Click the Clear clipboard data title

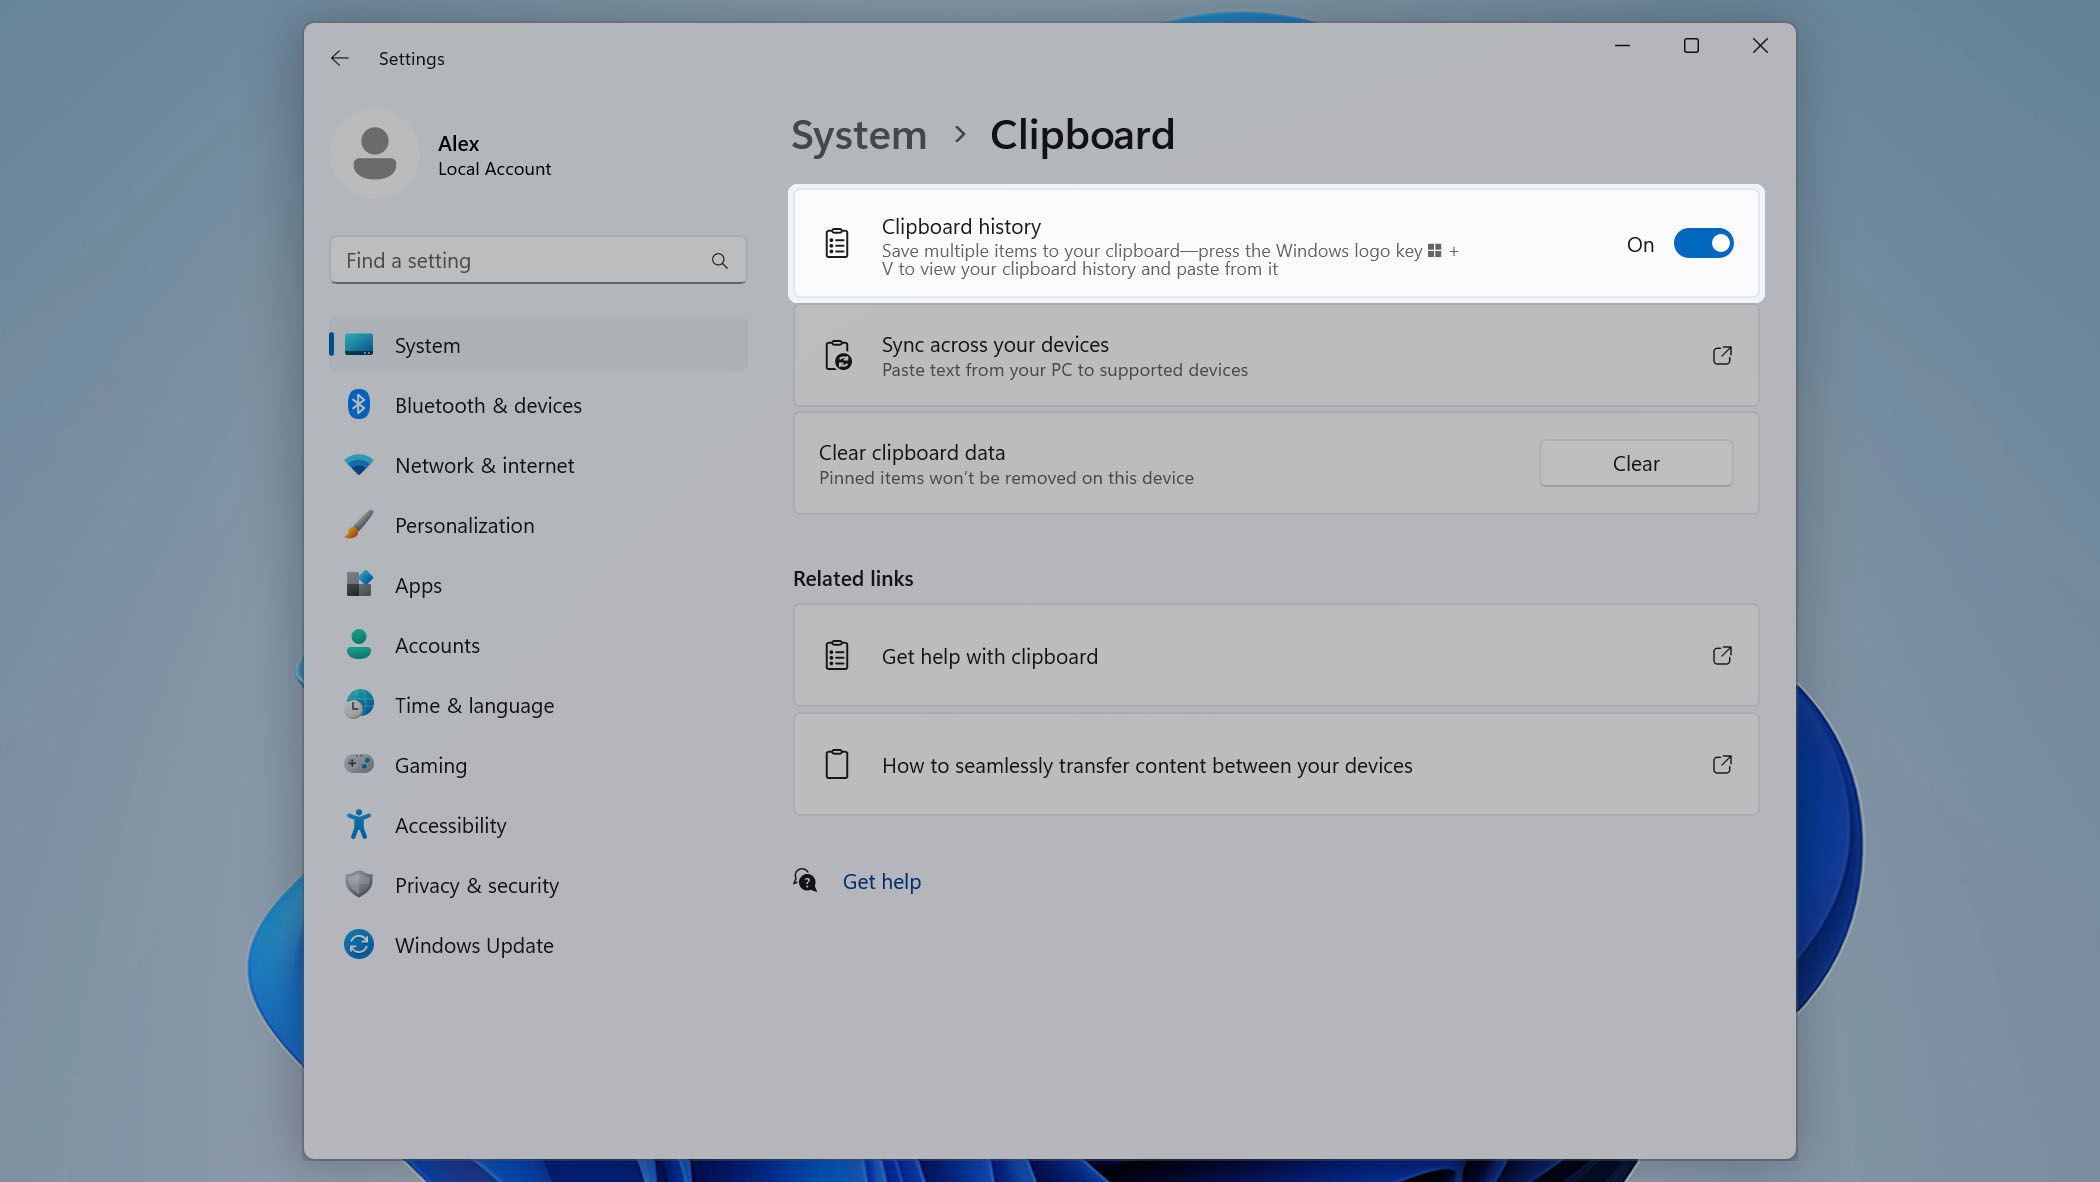point(912,452)
